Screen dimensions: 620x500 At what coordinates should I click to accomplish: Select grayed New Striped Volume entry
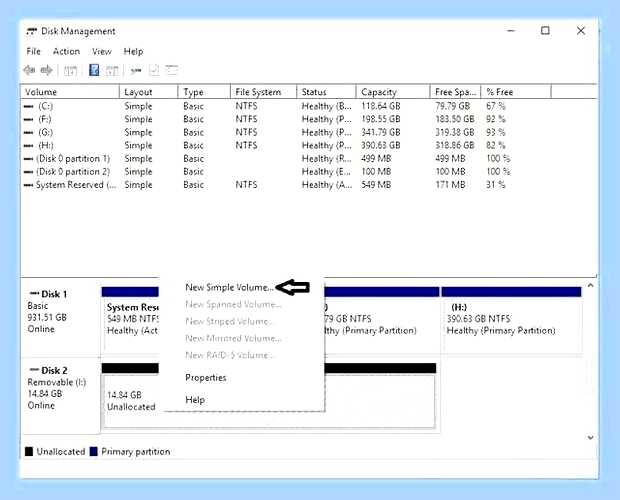(229, 321)
